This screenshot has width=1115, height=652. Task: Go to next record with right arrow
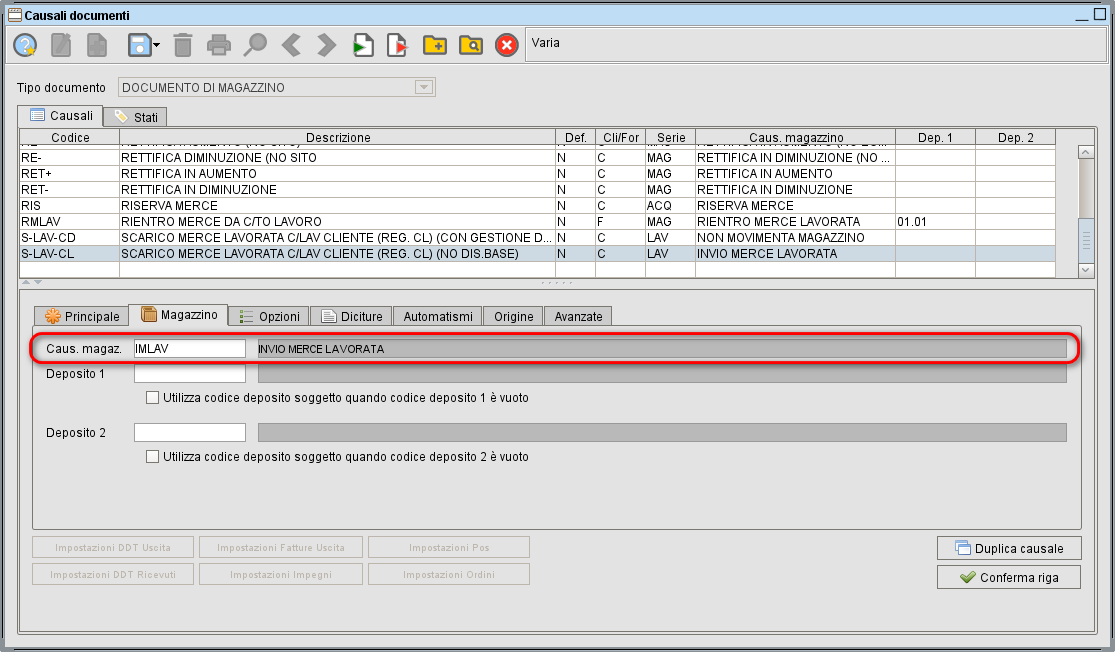326,45
